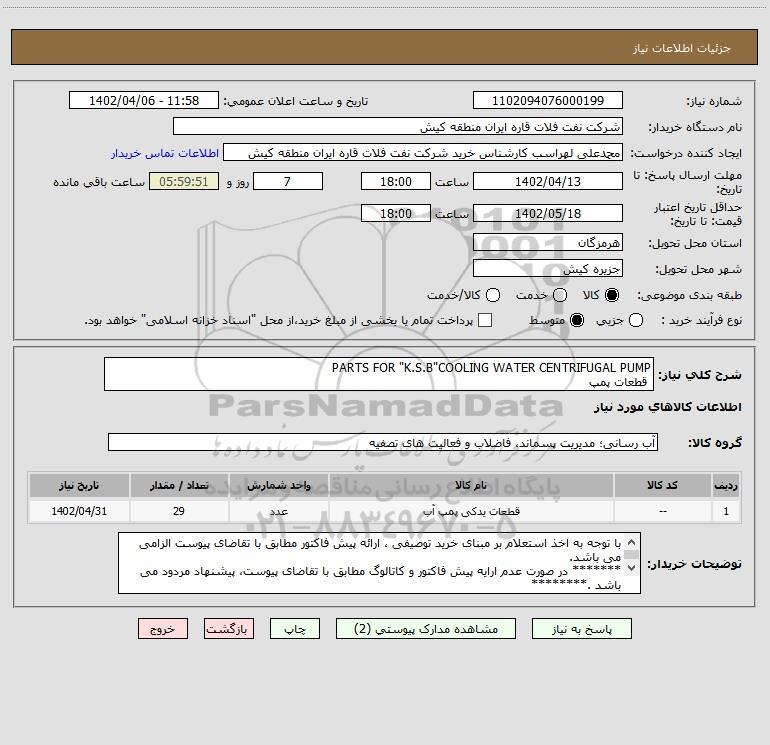
Task: Click the response deadline date 1402/04/13 field
Action: click(548, 181)
